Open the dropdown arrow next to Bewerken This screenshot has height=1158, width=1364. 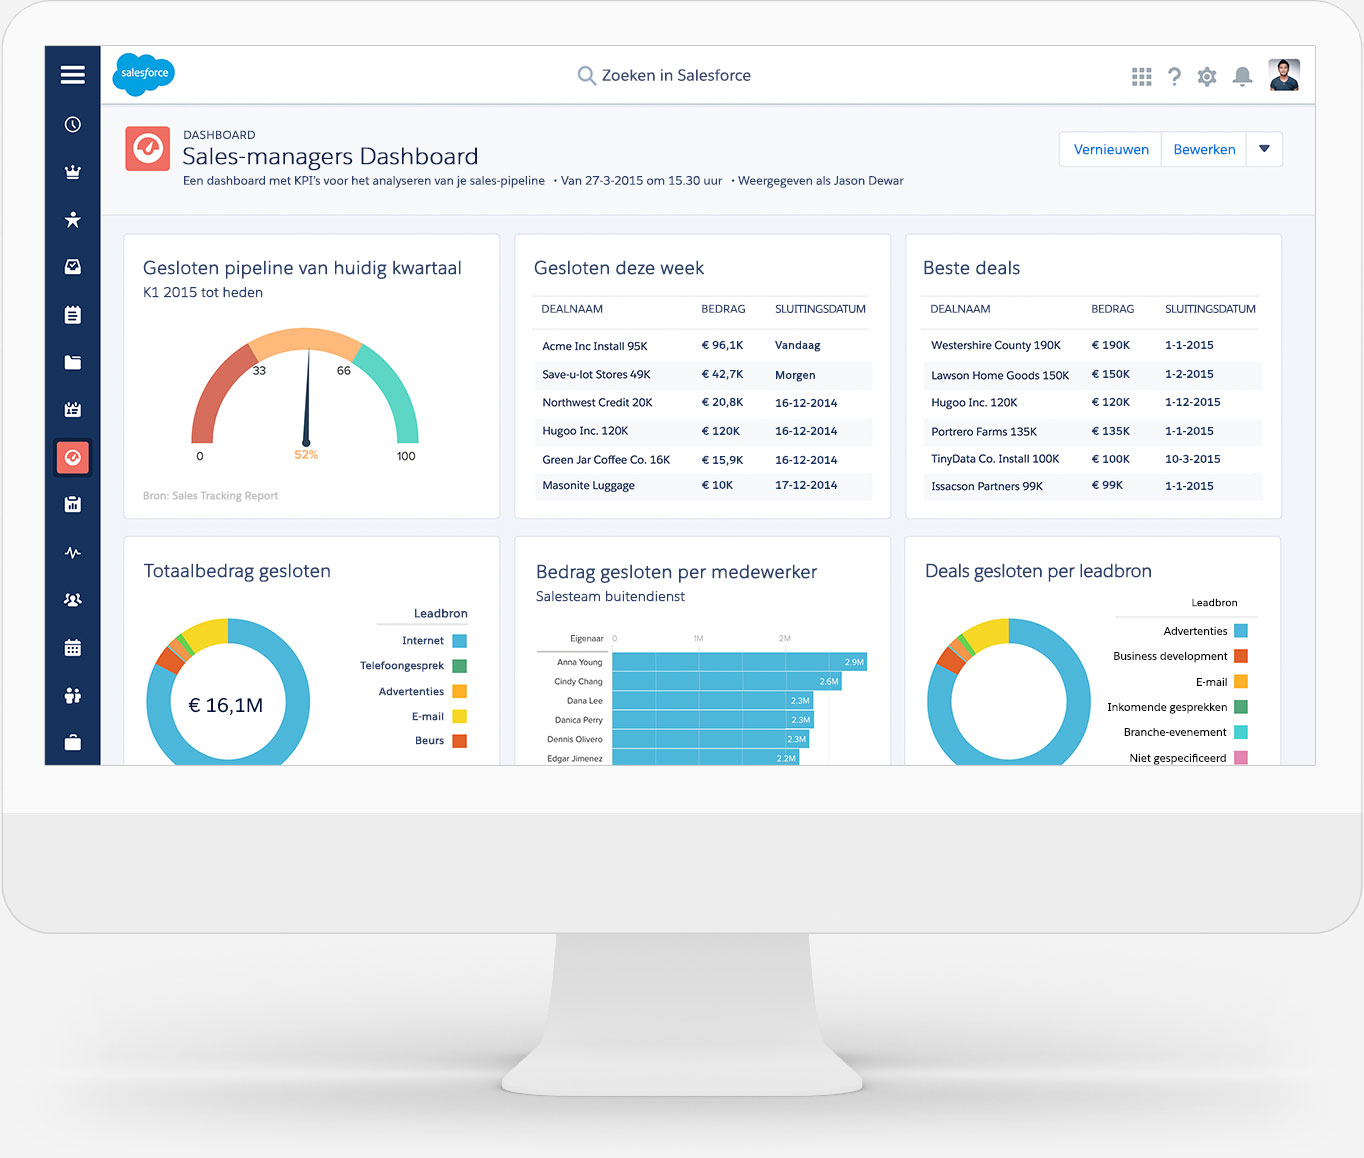point(1264,149)
